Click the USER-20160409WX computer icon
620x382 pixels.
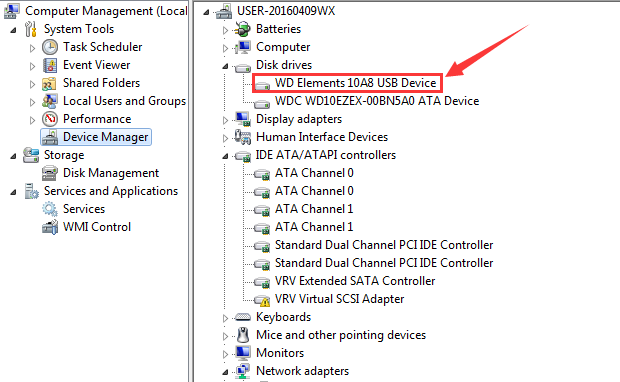(x=224, y=11)
